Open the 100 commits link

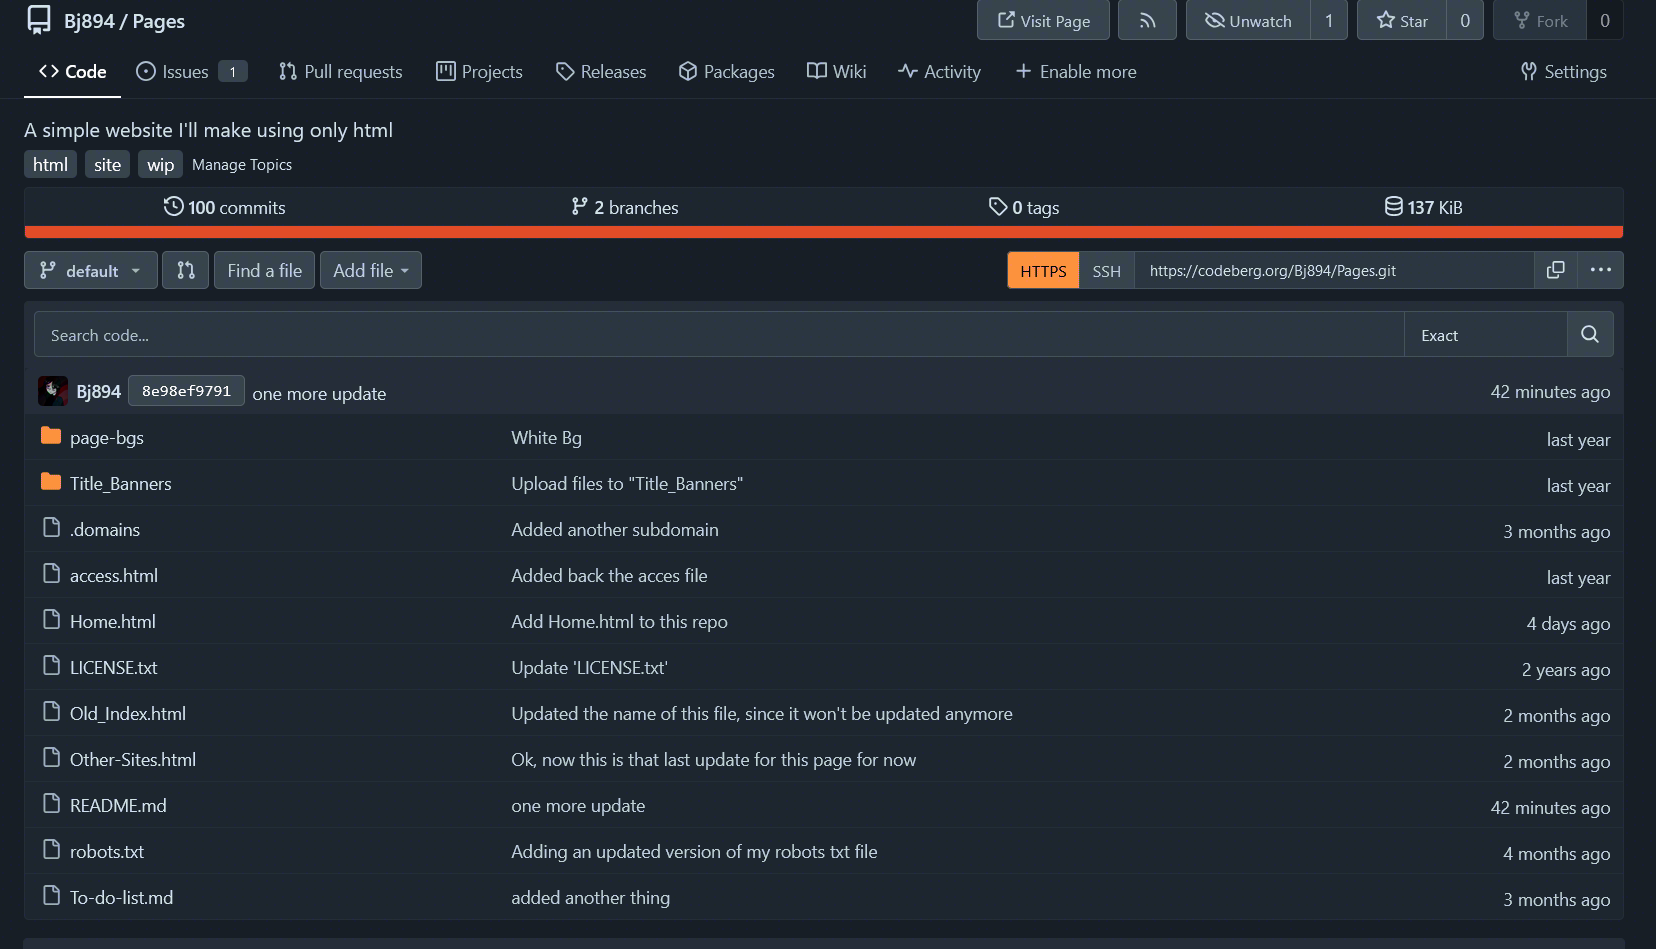[x=225, y=207]
